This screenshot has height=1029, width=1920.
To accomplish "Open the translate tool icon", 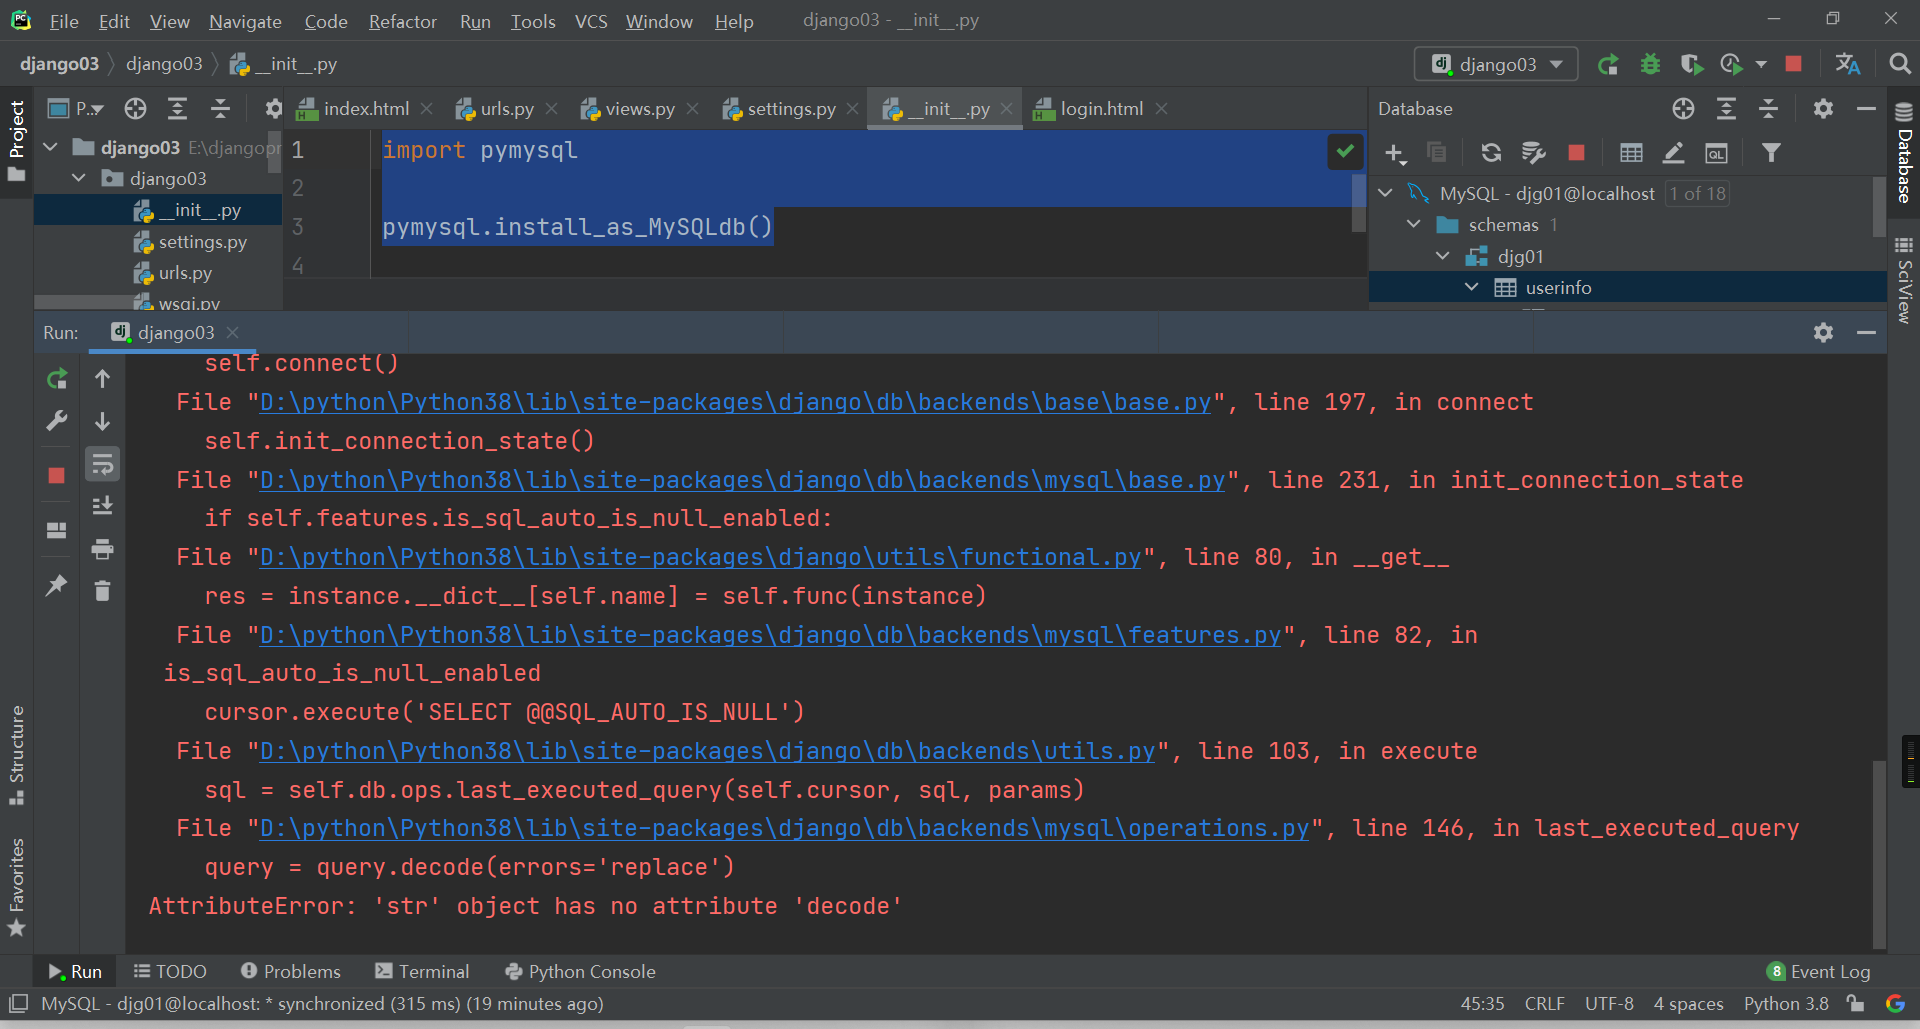I will [x=1847, y=65].
